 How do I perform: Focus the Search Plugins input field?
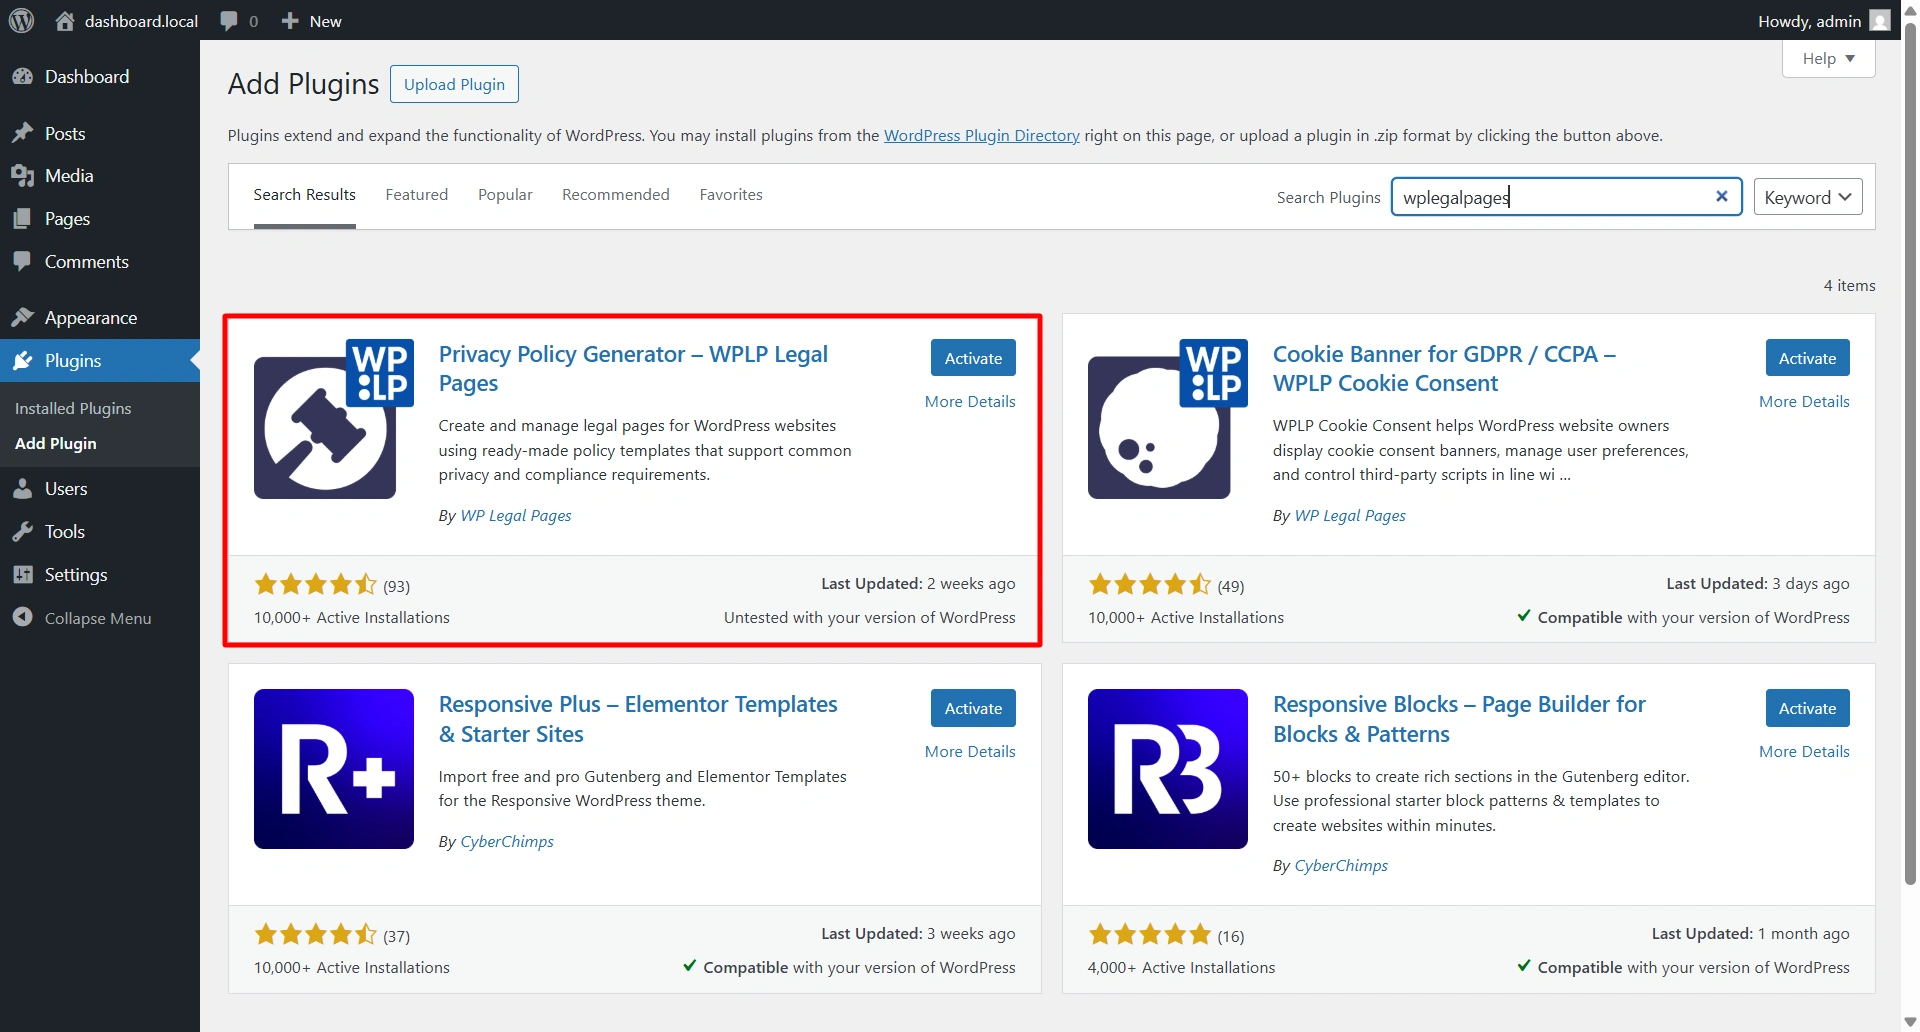pyautogui.click(x=1566, y=197)
